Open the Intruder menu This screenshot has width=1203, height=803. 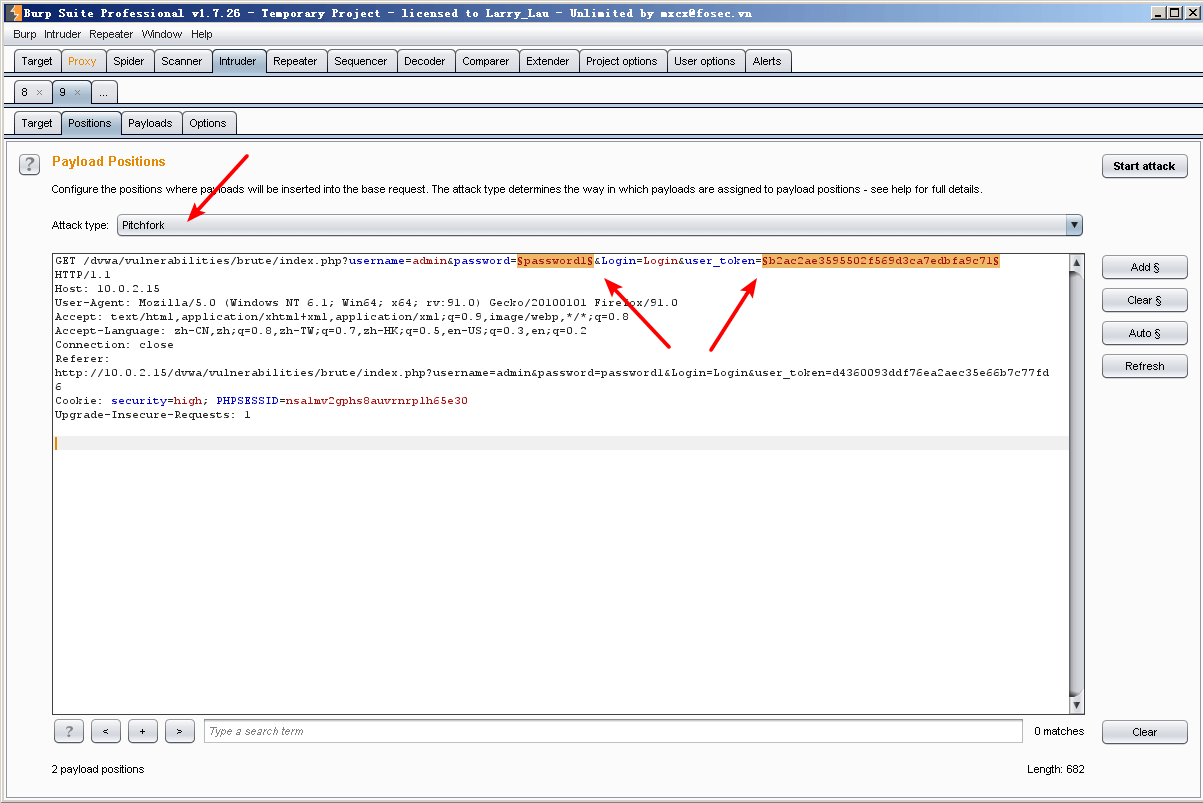(62, 34)
